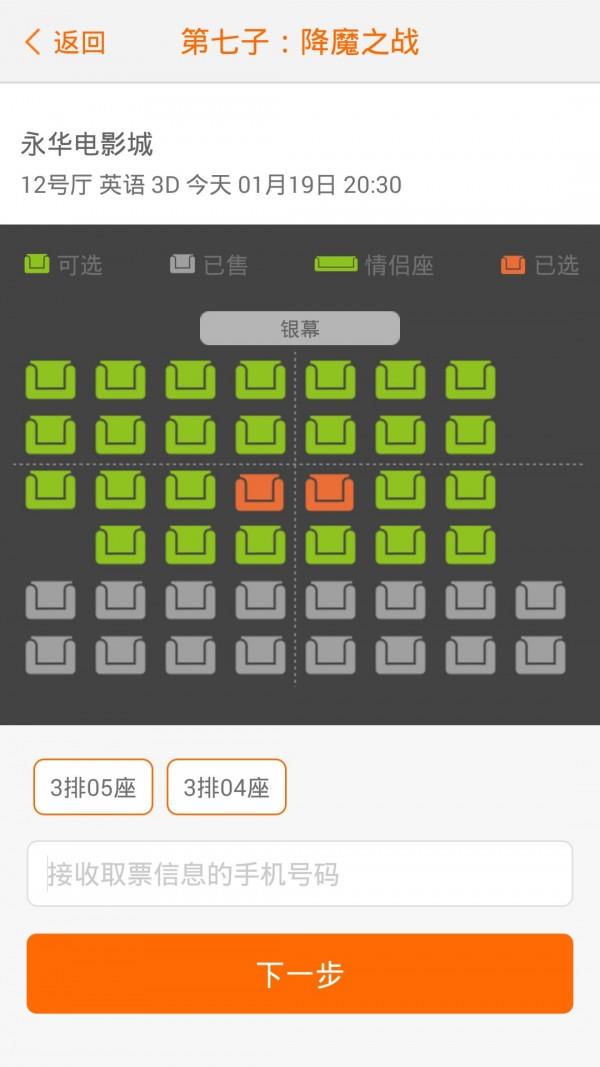Tap the back arrow 返回
600x1067 pixels.
pyautogui.click(x=65, y=42)
